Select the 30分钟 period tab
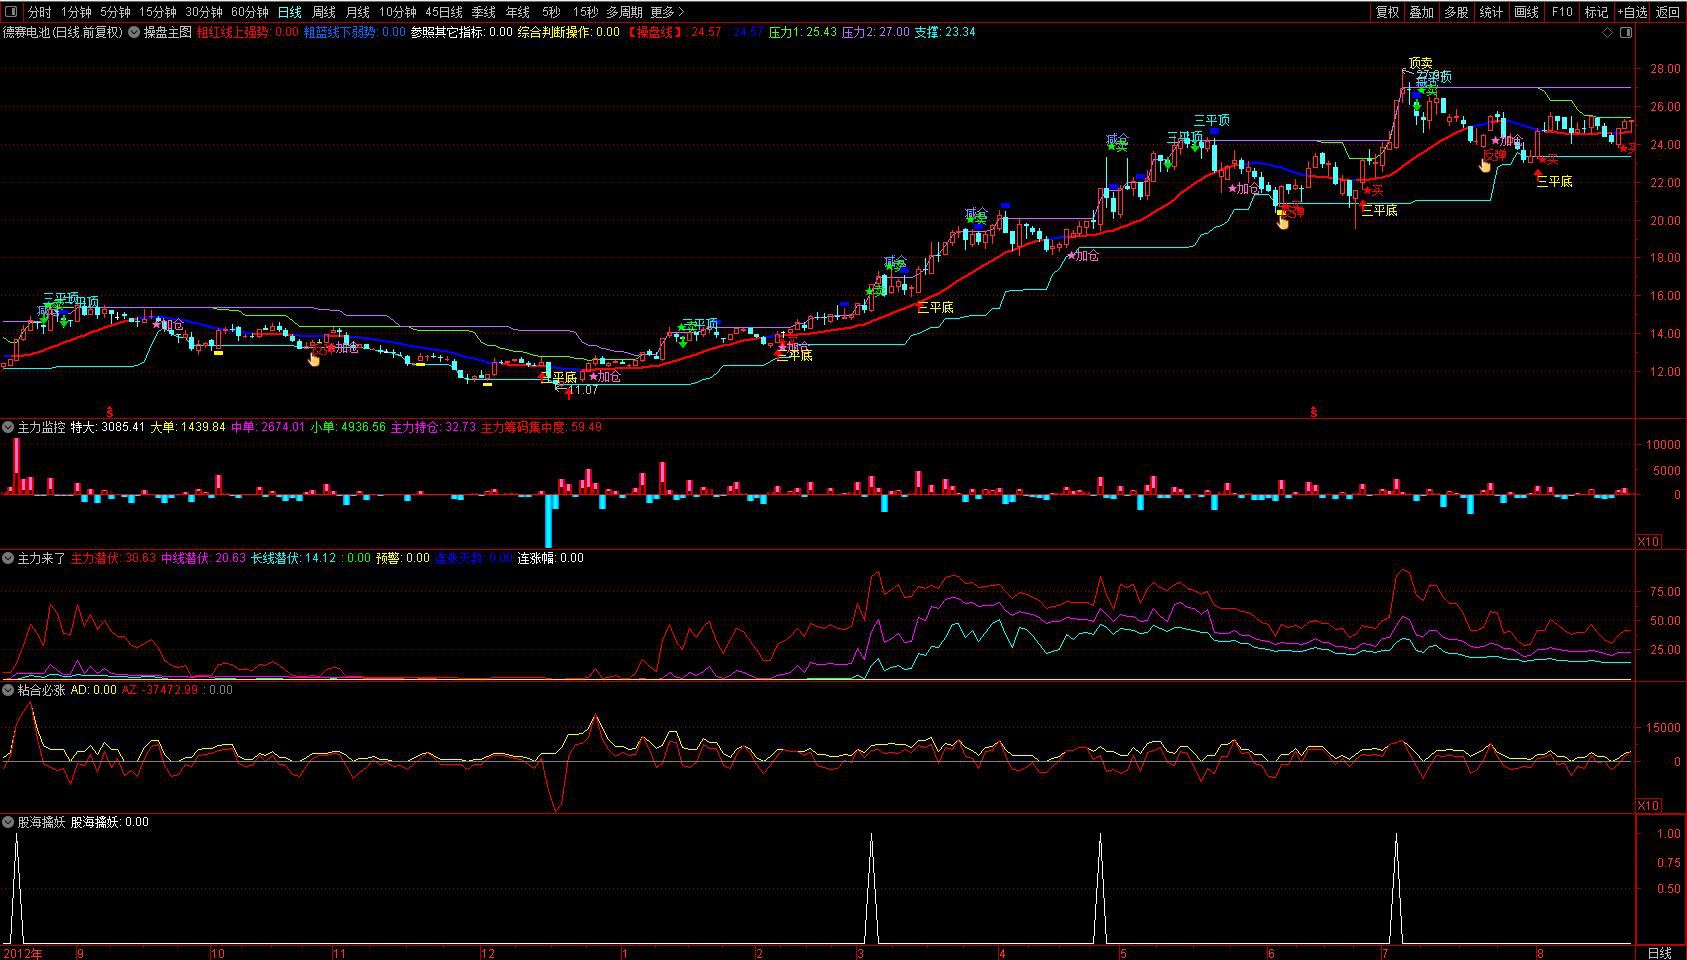 pos(204,12)
